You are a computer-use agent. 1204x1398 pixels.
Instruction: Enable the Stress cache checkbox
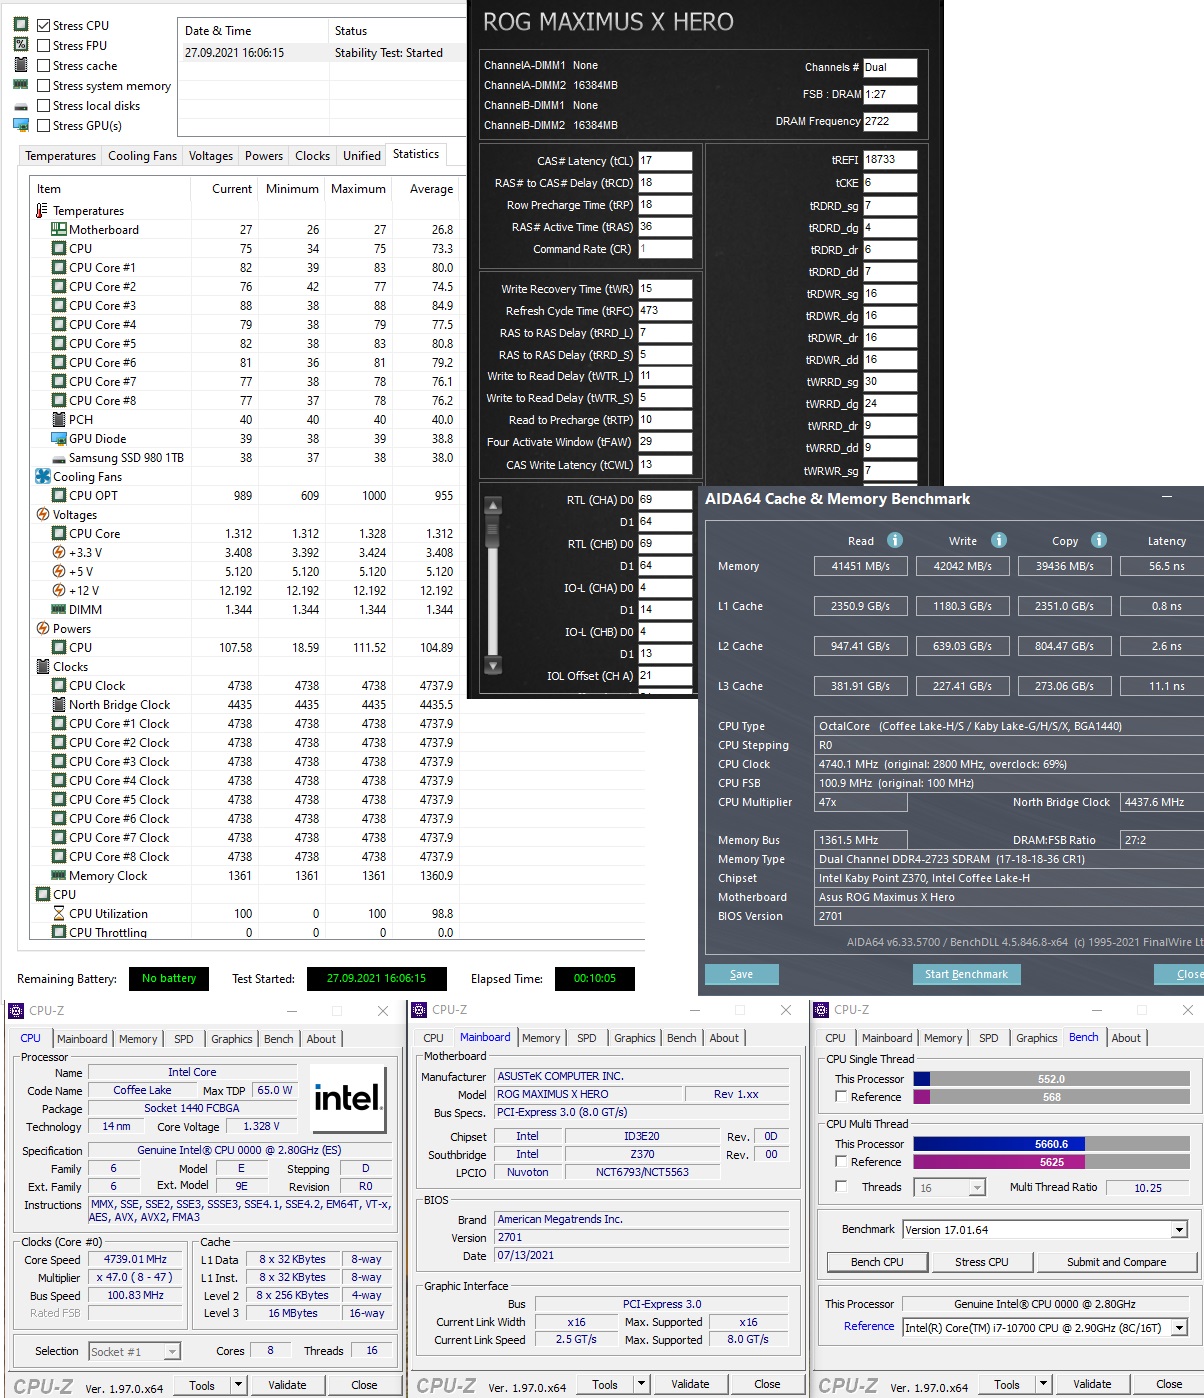[x=43, y=65]
